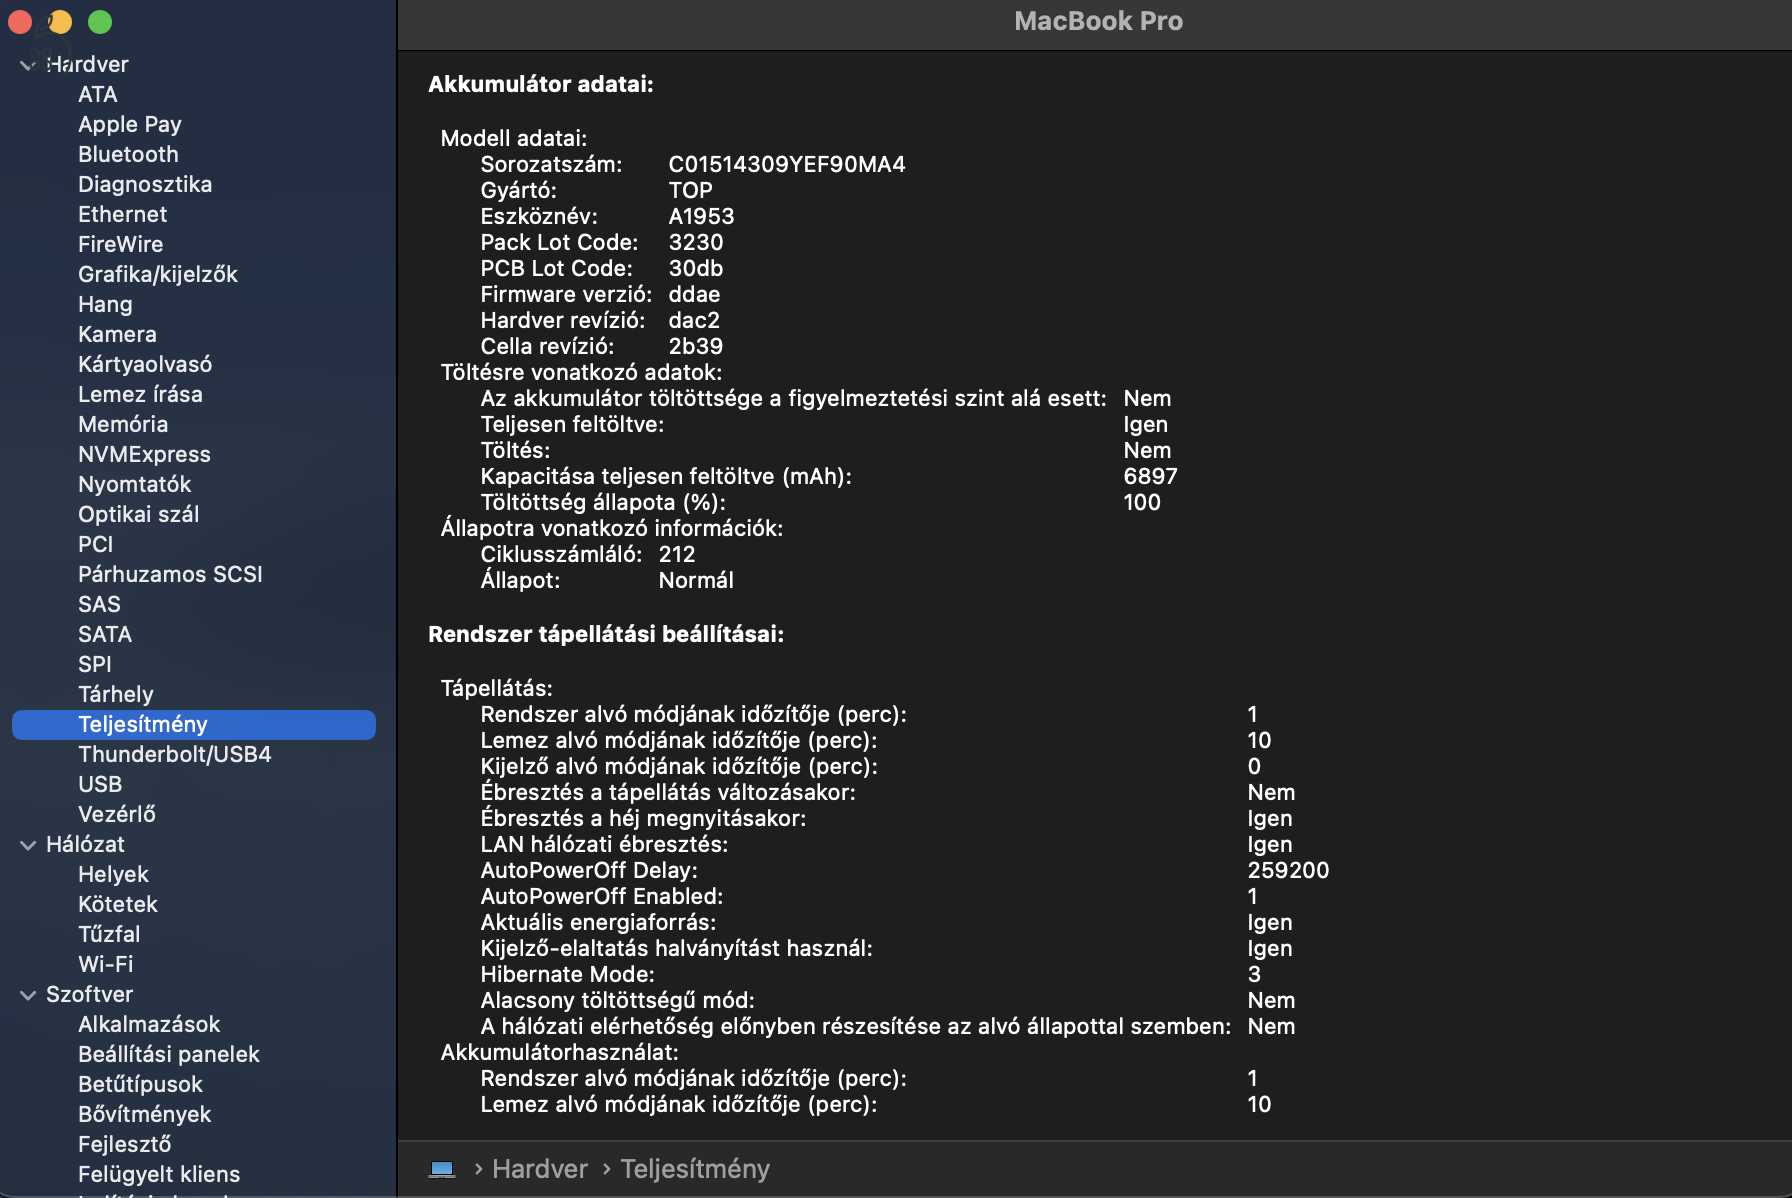
Task: Select Optikai szál in the sidebar
Action: (x=138, y=514)
